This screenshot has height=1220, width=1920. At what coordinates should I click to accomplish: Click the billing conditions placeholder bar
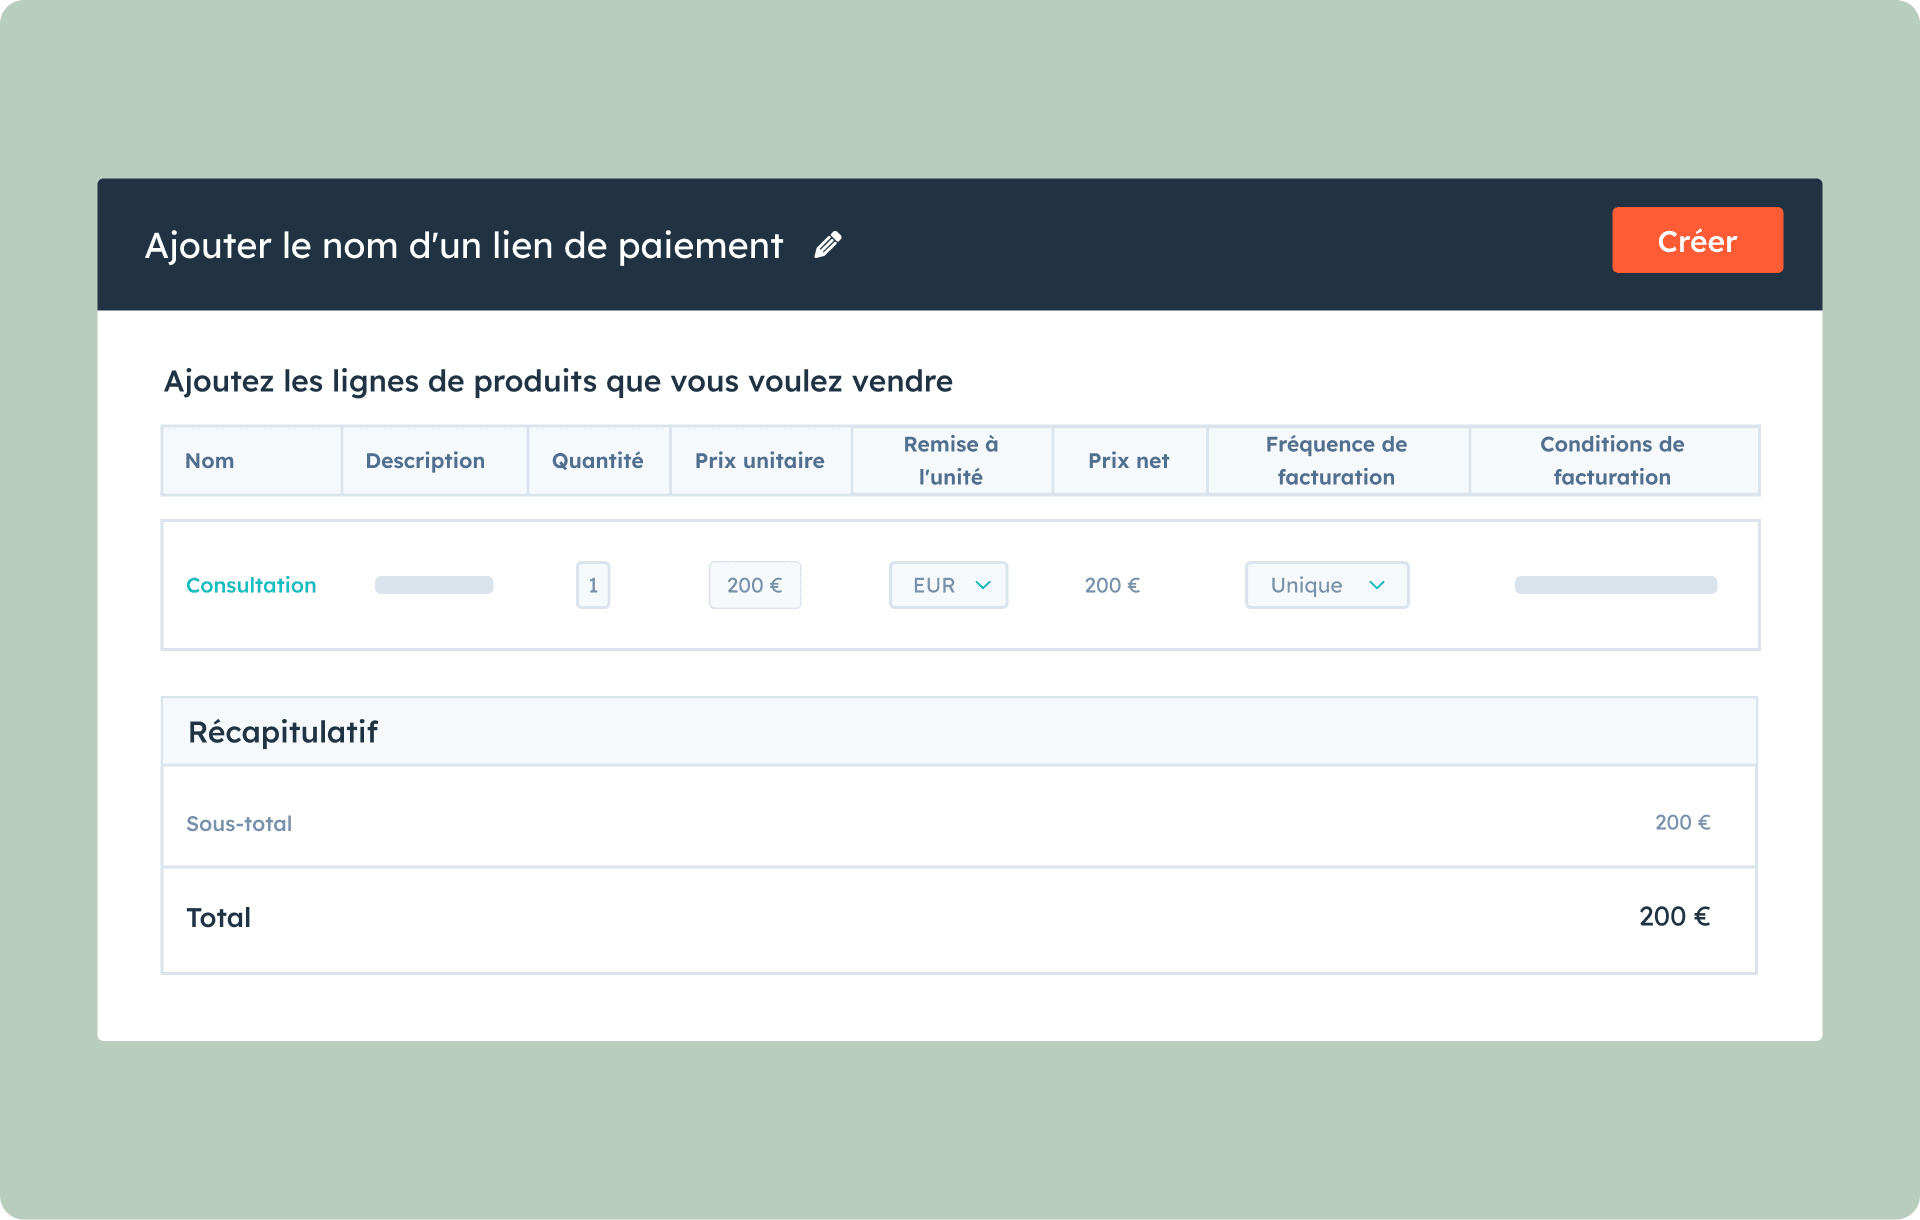point(1616,585)
